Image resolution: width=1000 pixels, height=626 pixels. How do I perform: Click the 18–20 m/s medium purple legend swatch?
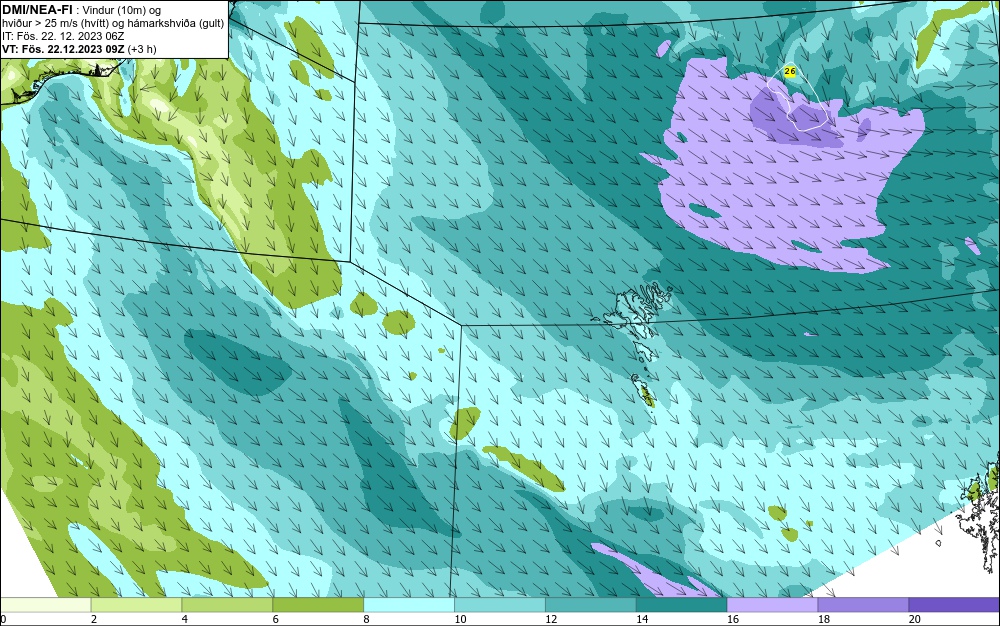coord(864,604)
